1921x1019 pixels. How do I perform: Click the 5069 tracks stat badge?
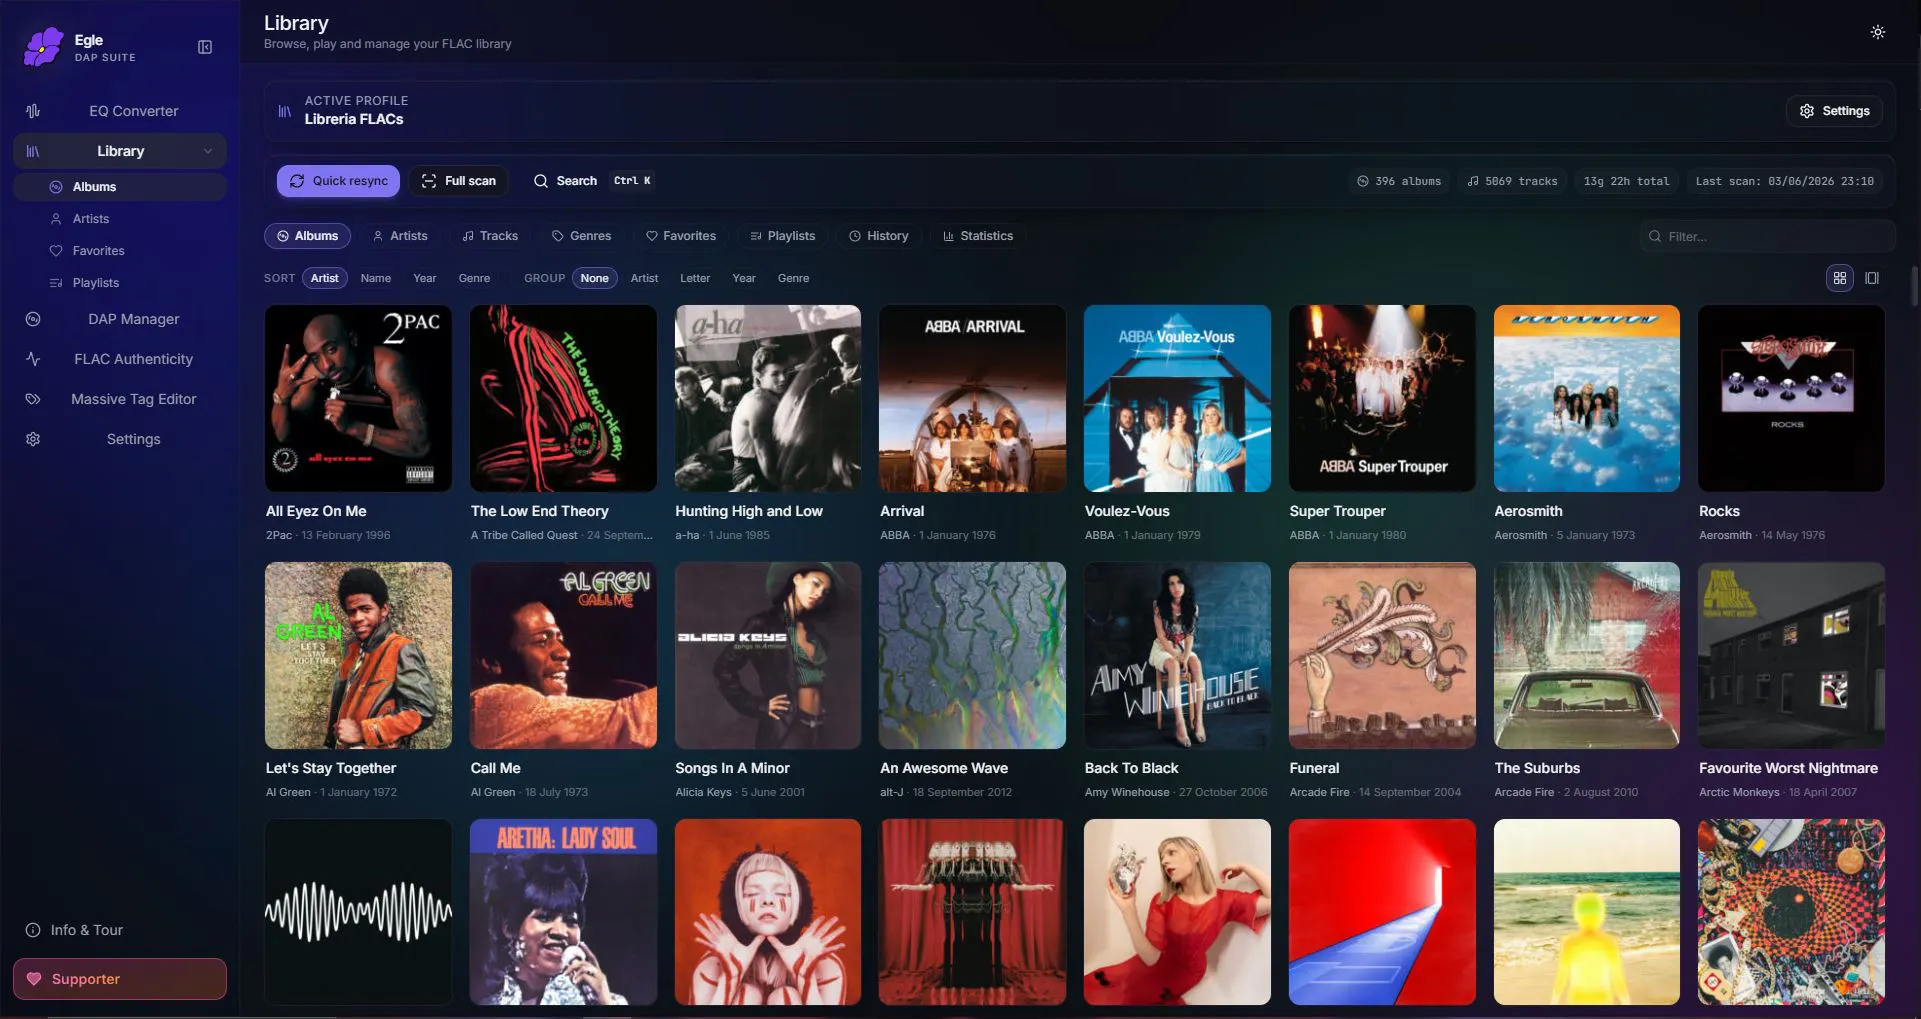click(x=1512, y=181)
